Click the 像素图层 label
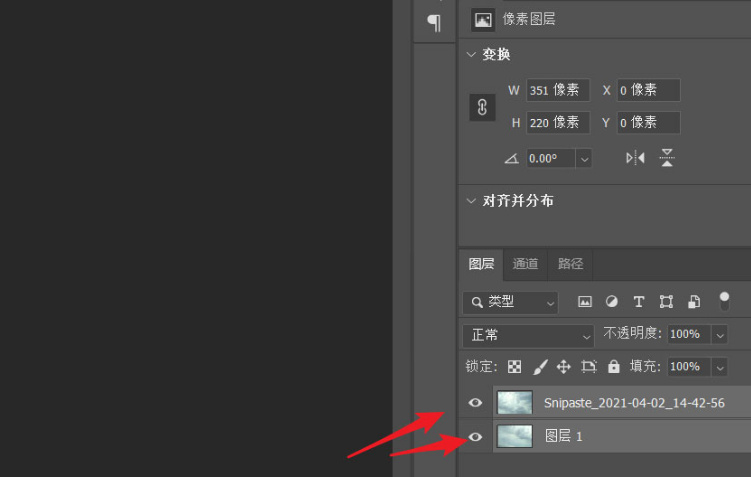The height and width of the screenshot is (477, 751). point(529,19)
